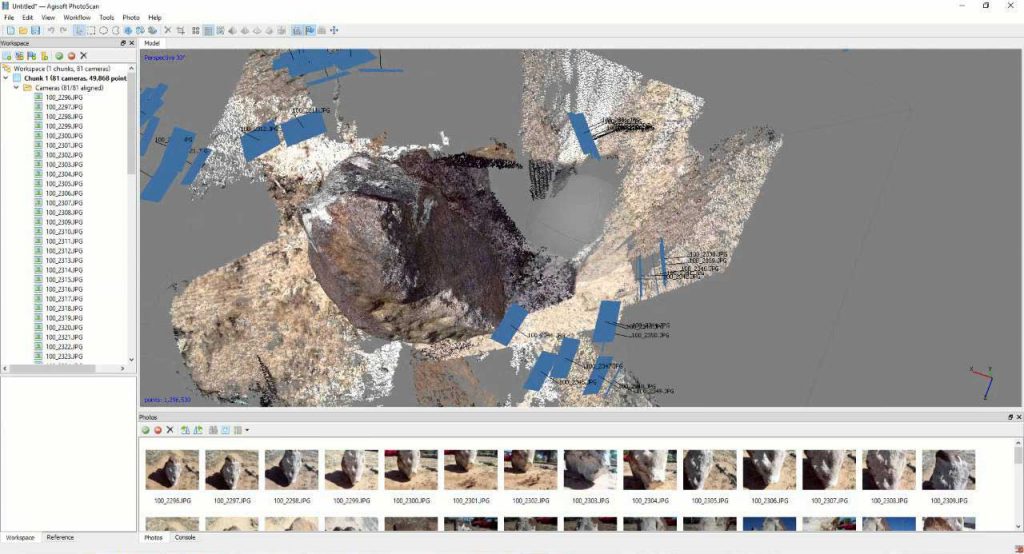Image resolution: width=1024 pixels, height=554 pixels.
Task: Switch to Wireframe model view
Action: coord(257,30)
